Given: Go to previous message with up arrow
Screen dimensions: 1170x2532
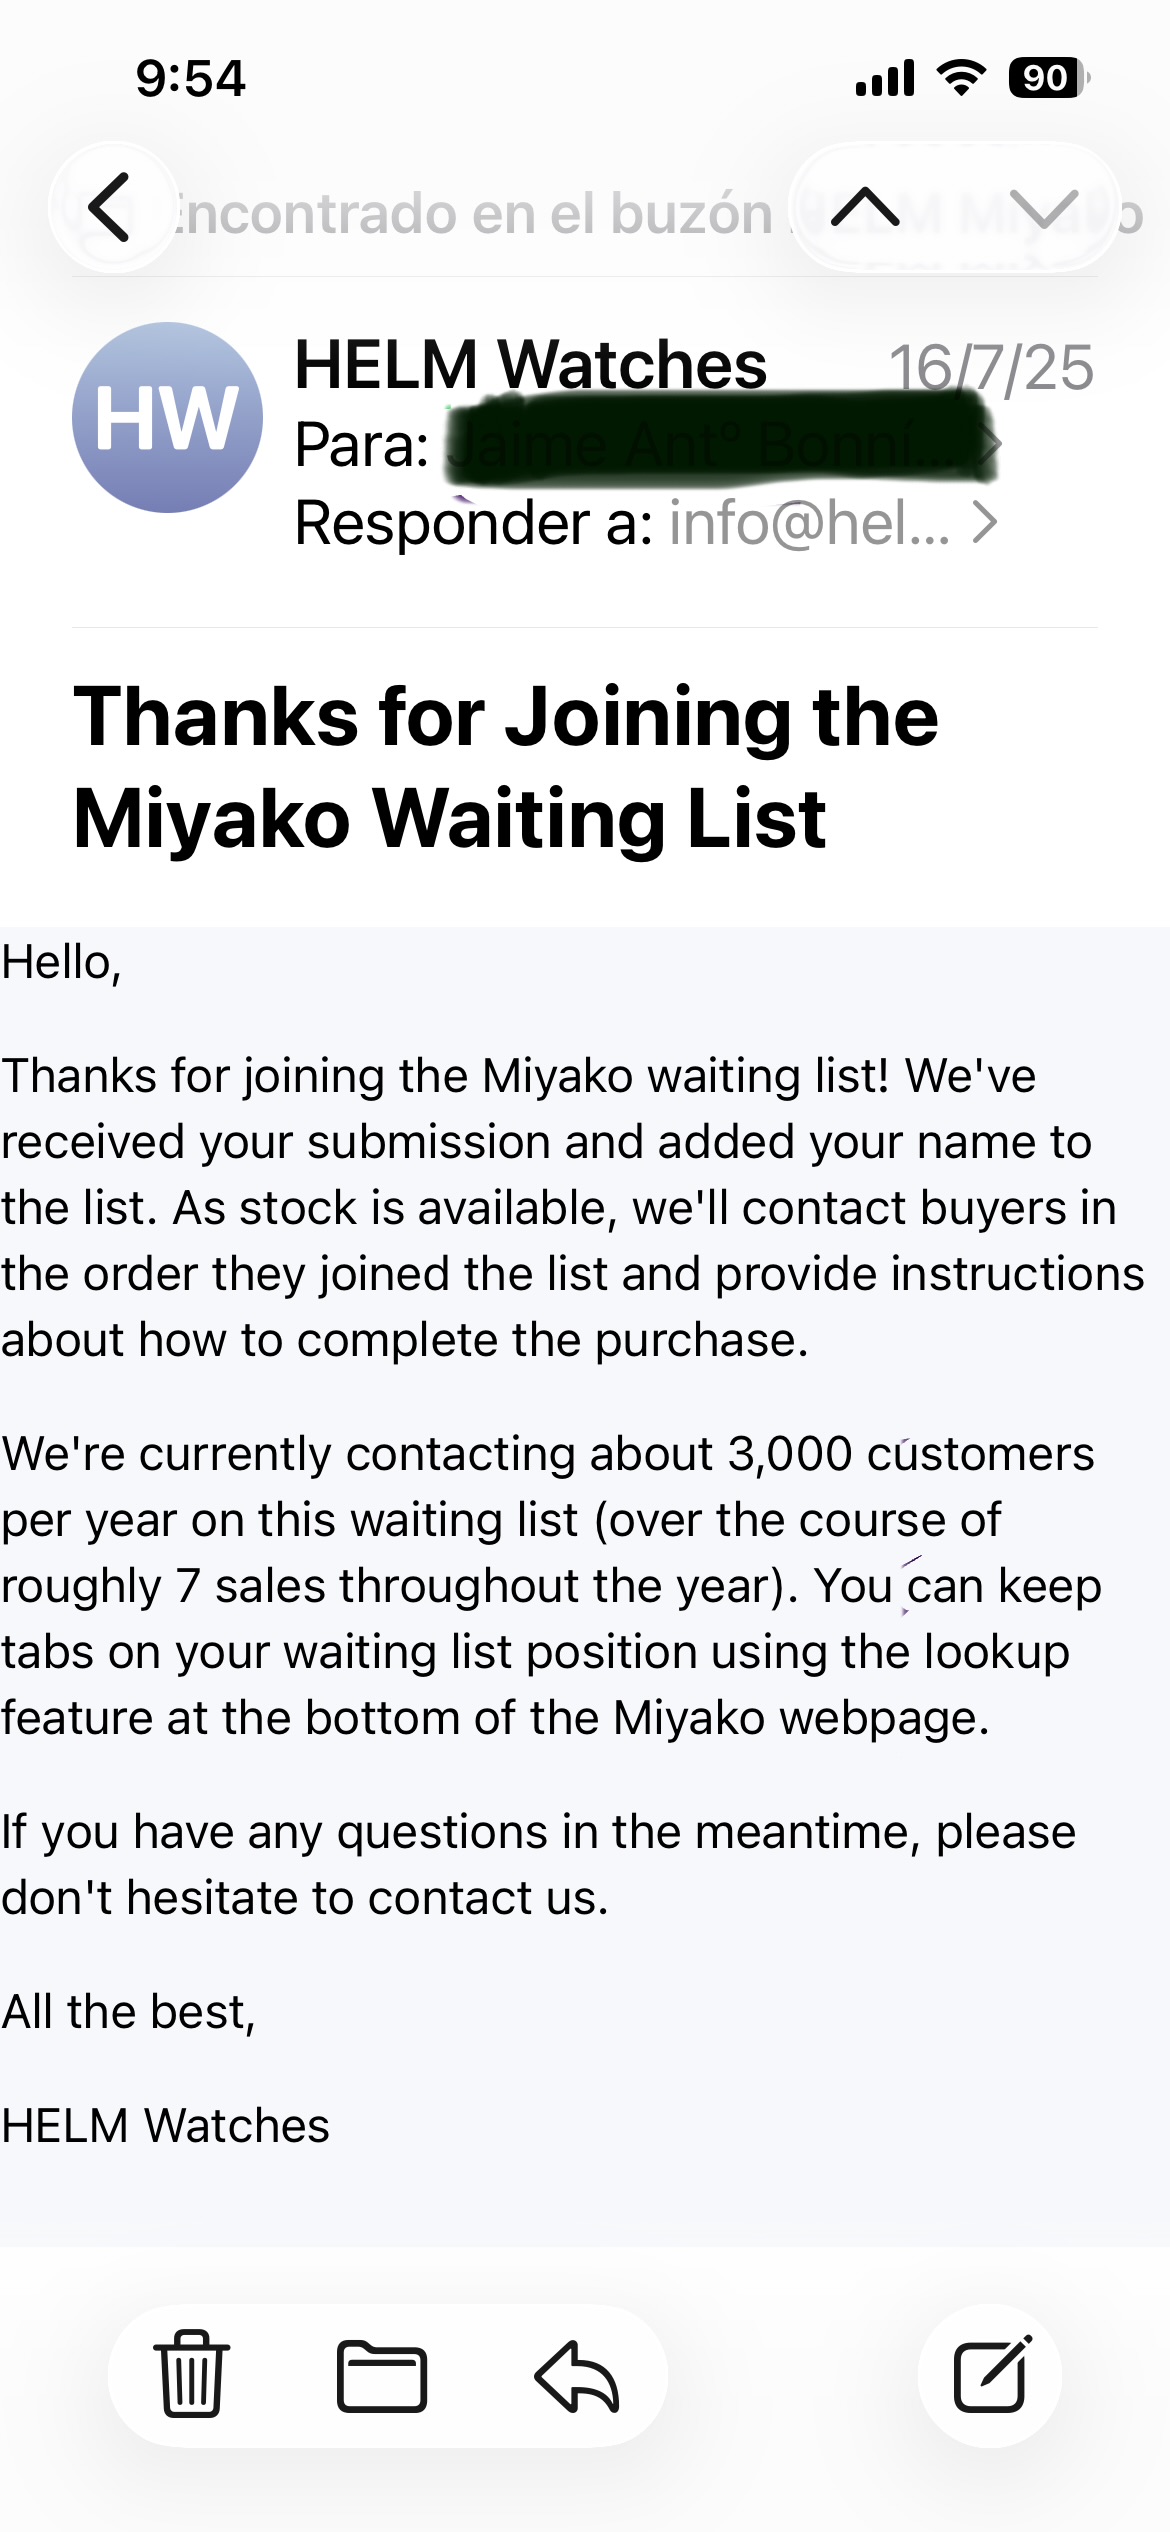Looking at the screenshot, I should [x=866, y=208].
